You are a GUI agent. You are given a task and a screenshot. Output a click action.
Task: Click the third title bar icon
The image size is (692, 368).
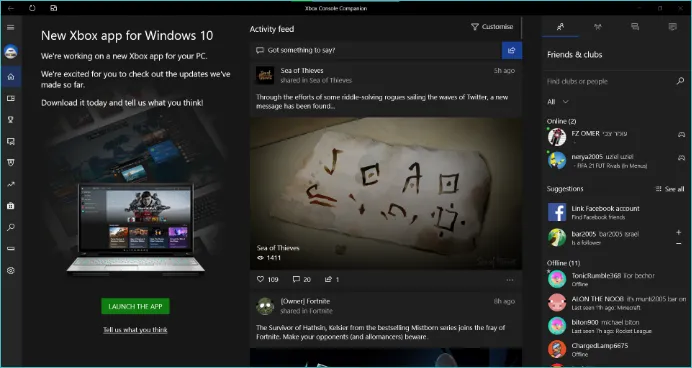[x=53, y=8]
